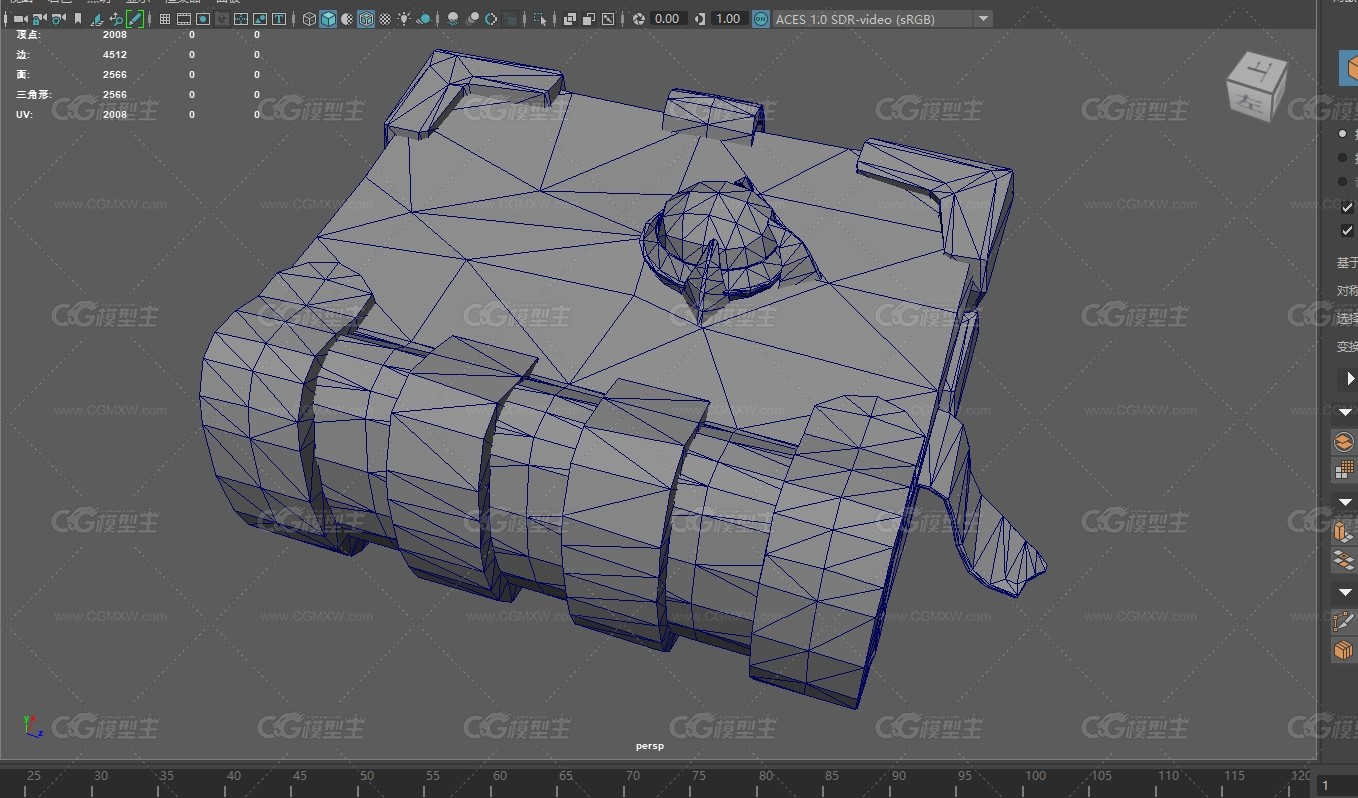
Task: Open camera attributes icon
Action: click(x=58, y=19)
